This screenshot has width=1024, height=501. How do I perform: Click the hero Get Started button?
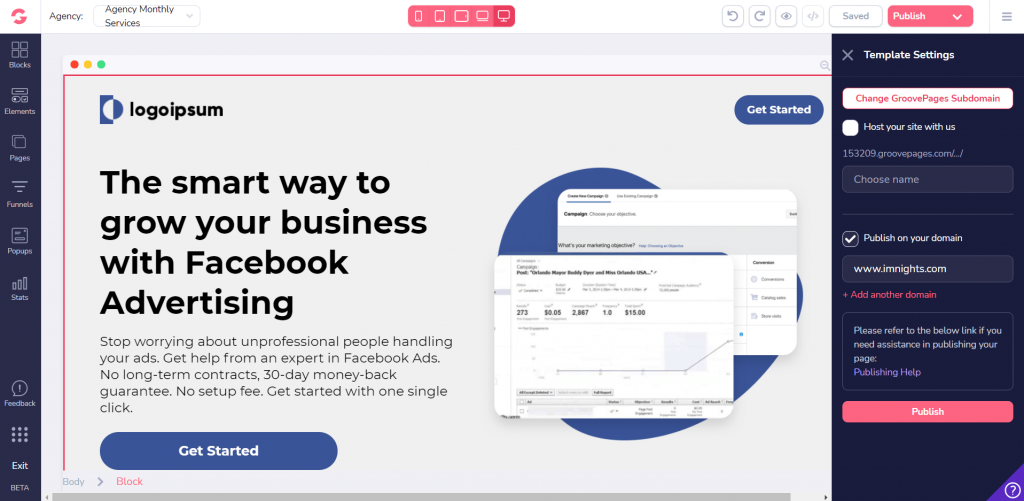(x=219, y=451)
